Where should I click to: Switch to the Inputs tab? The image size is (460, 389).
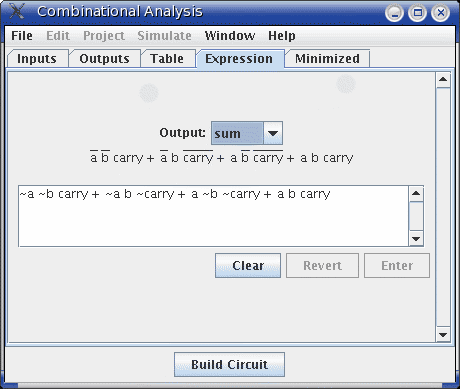(x=37, y=59)
